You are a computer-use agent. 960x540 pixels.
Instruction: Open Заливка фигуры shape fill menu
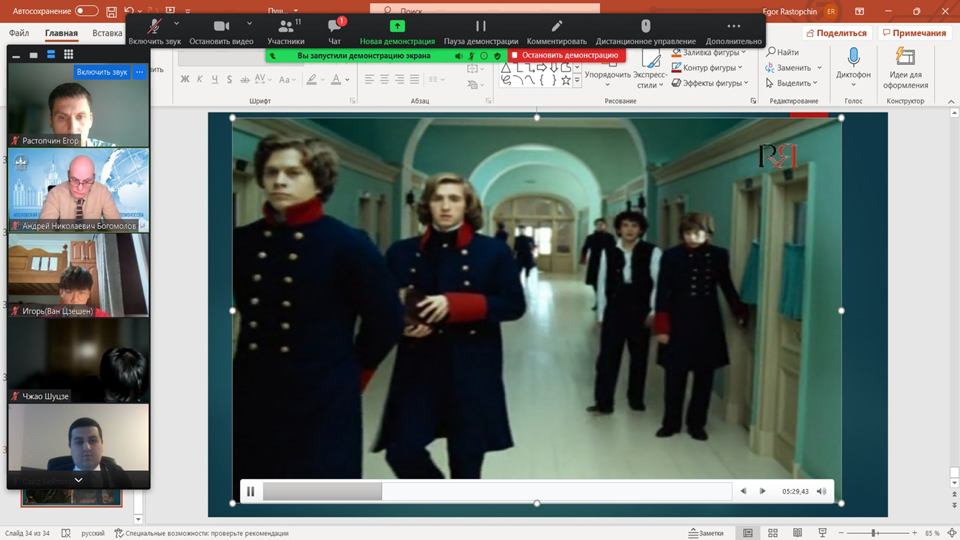[708, 53]
